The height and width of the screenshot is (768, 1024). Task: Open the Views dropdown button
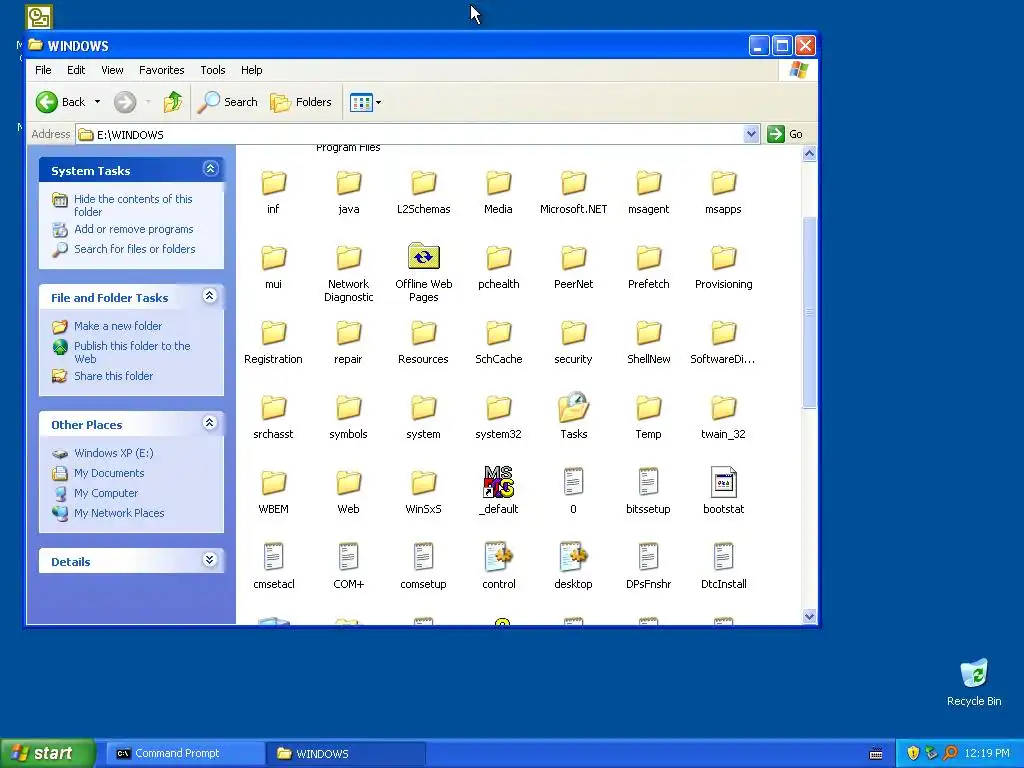tap(365, 102)
